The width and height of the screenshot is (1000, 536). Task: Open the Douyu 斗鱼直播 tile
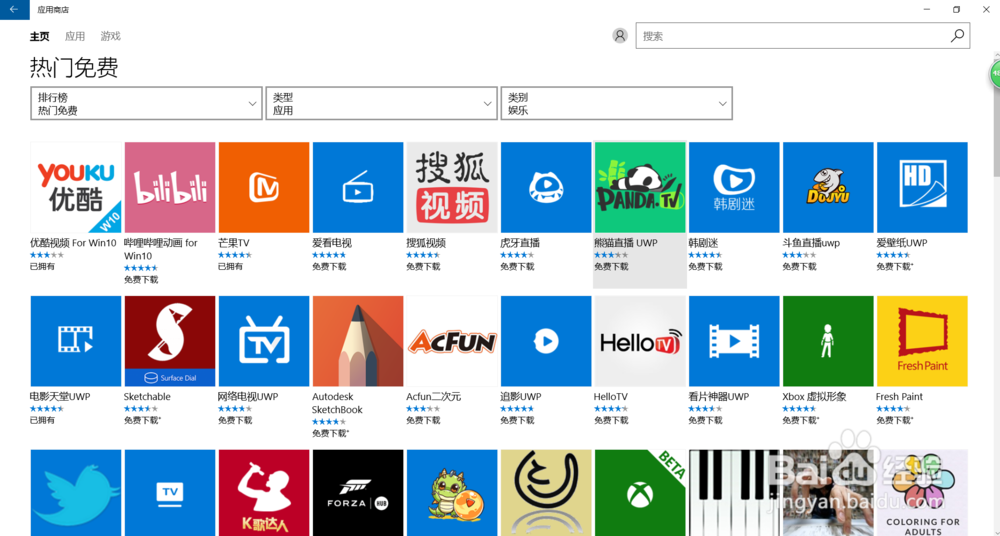(x=828, y=187)
